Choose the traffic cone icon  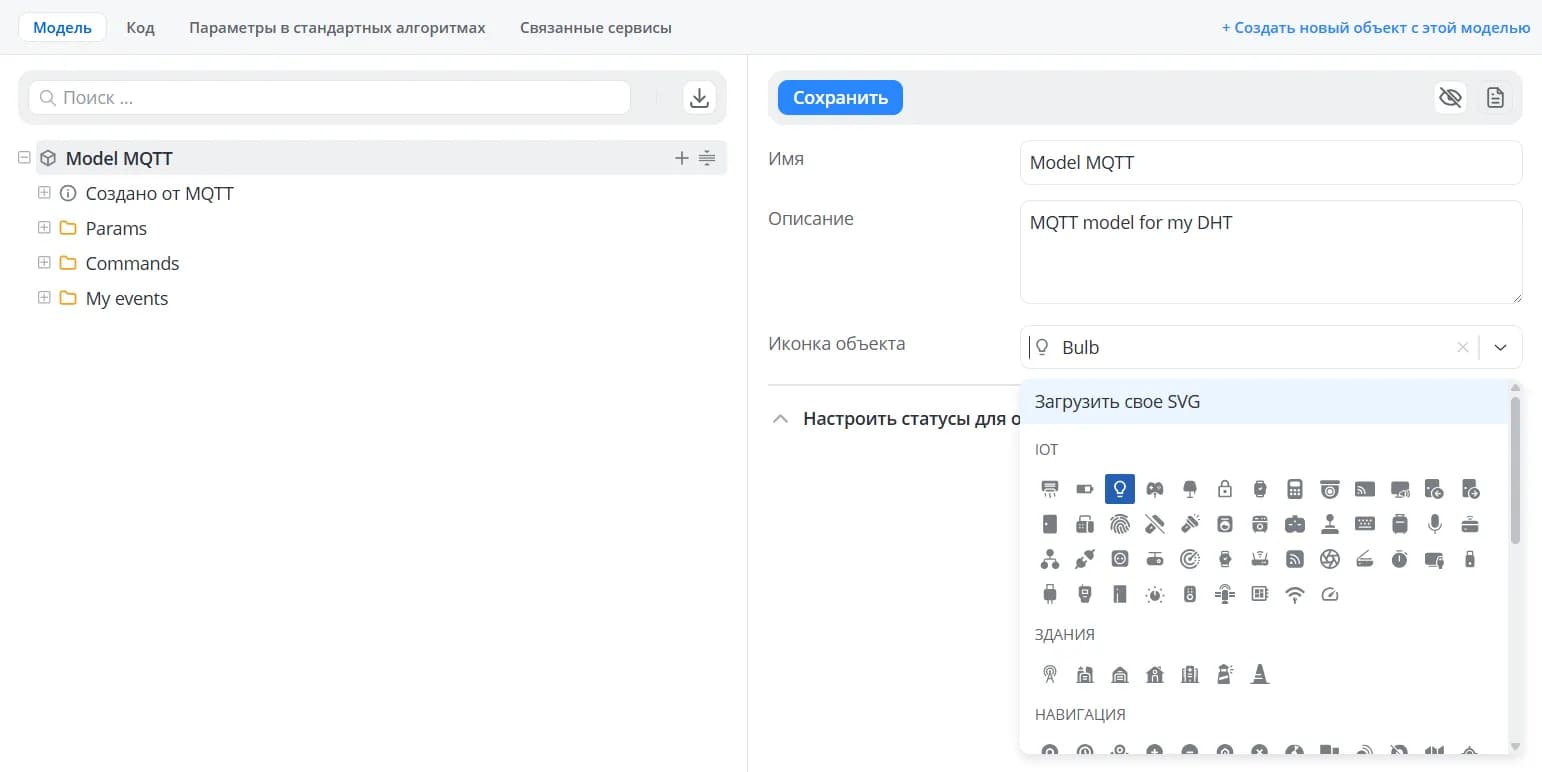[x=1260, y=674]
